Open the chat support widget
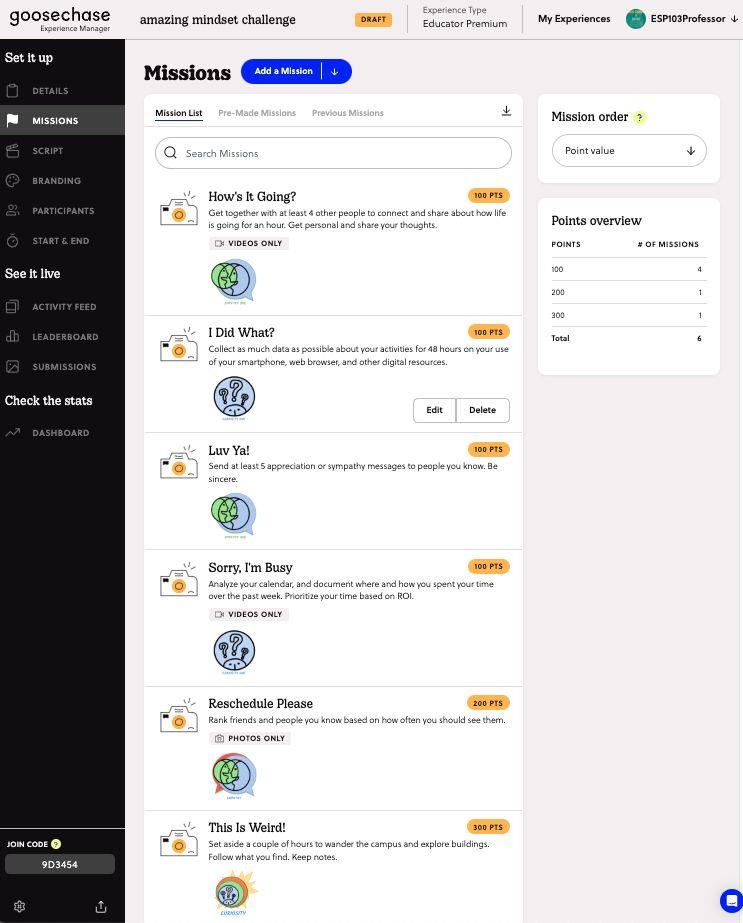The height and width of the screenshot is (923, 743). (731, 900)
